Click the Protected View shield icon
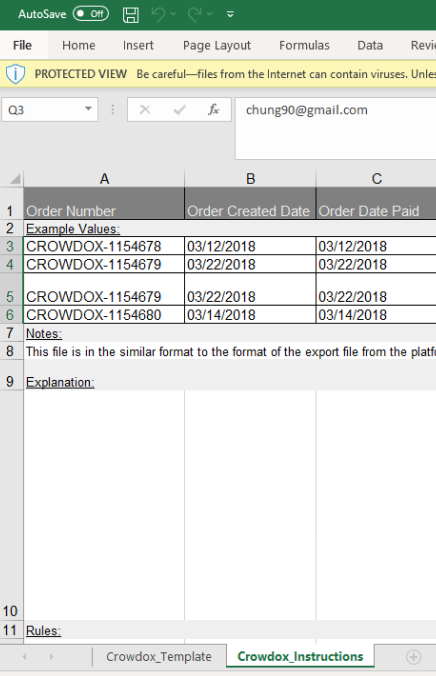The height and width of the screenshot is (676, 436). 16,74
